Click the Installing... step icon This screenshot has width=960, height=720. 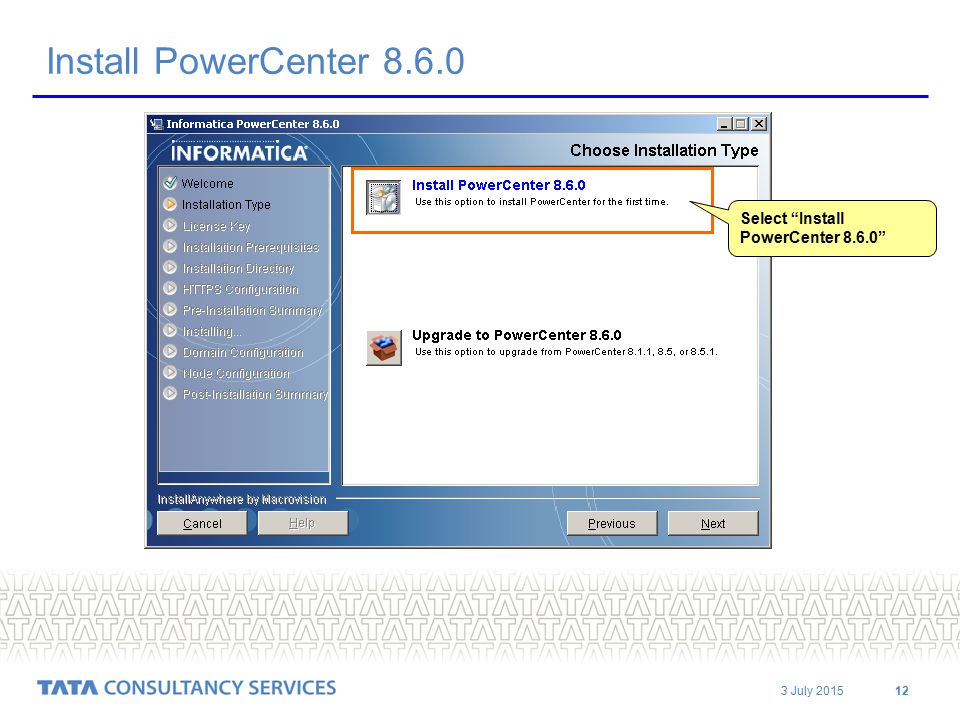(170, 331)
